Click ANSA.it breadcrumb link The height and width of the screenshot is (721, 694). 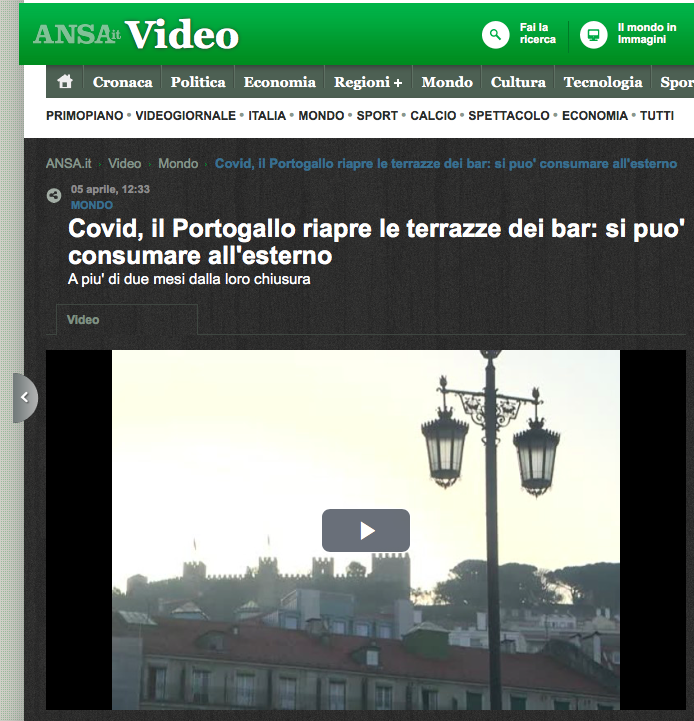coord(69,164)
